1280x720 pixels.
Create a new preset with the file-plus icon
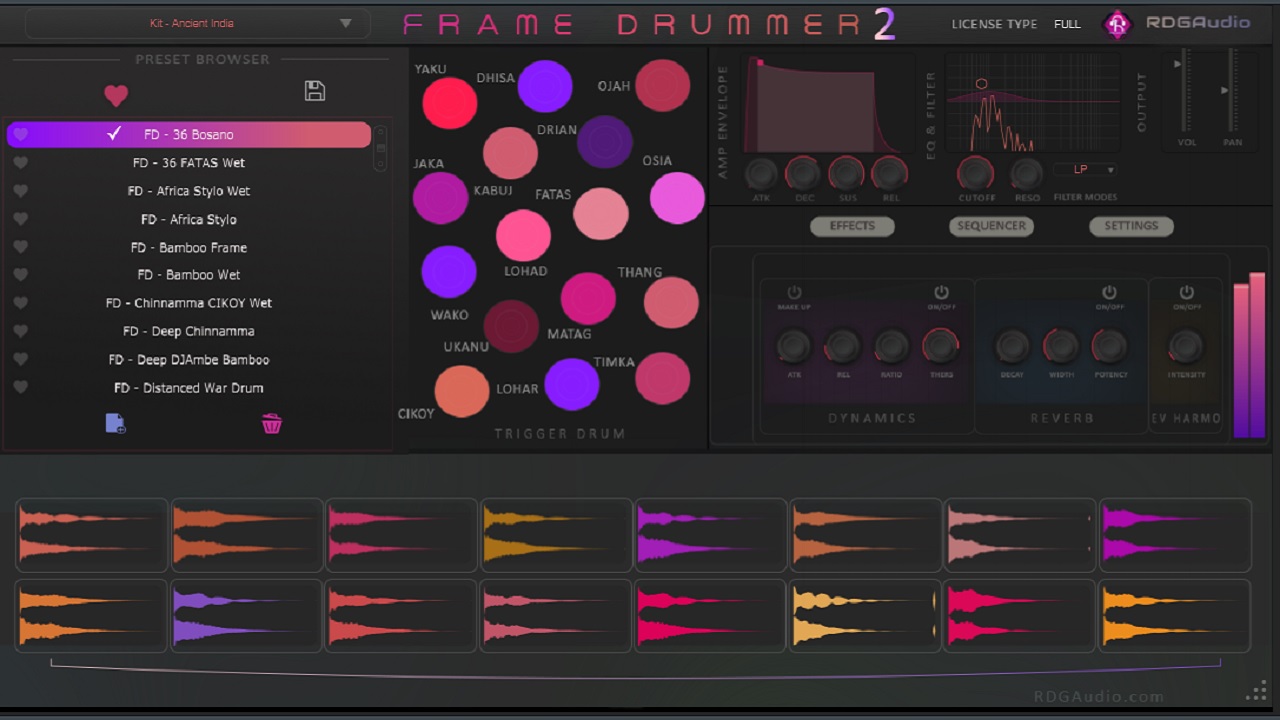116,423
